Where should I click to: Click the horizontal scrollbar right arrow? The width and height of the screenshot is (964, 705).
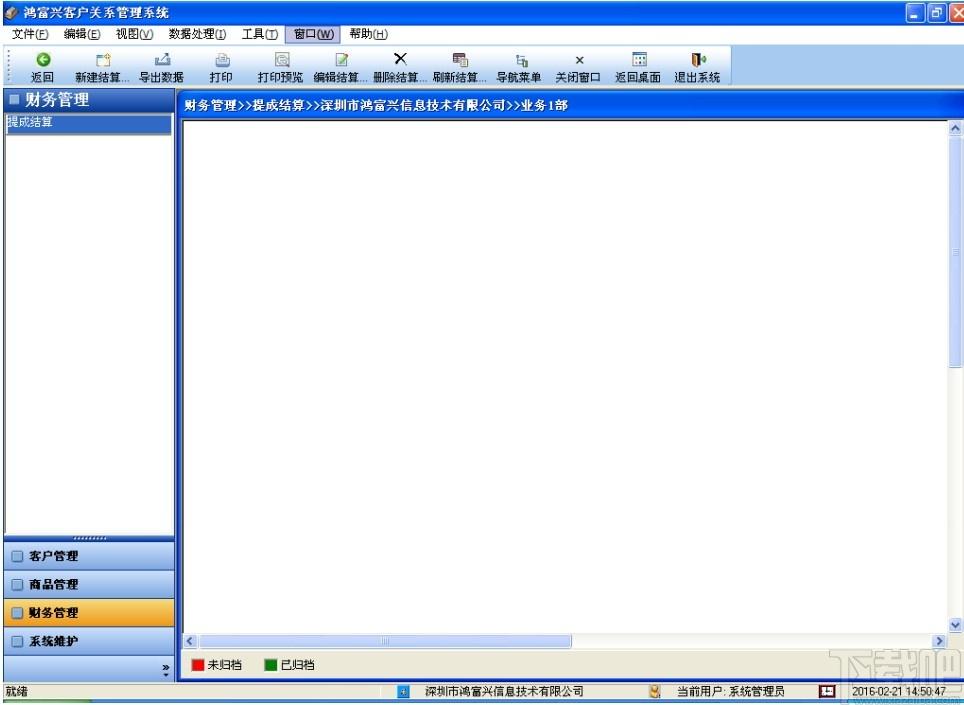coord(939,641)
